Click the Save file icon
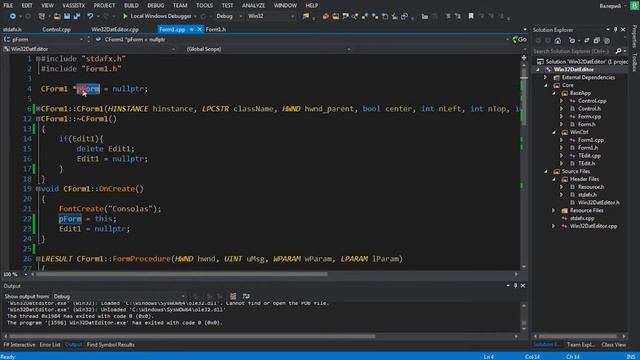This screenshot has height=360, width=640. coord(67,16)
